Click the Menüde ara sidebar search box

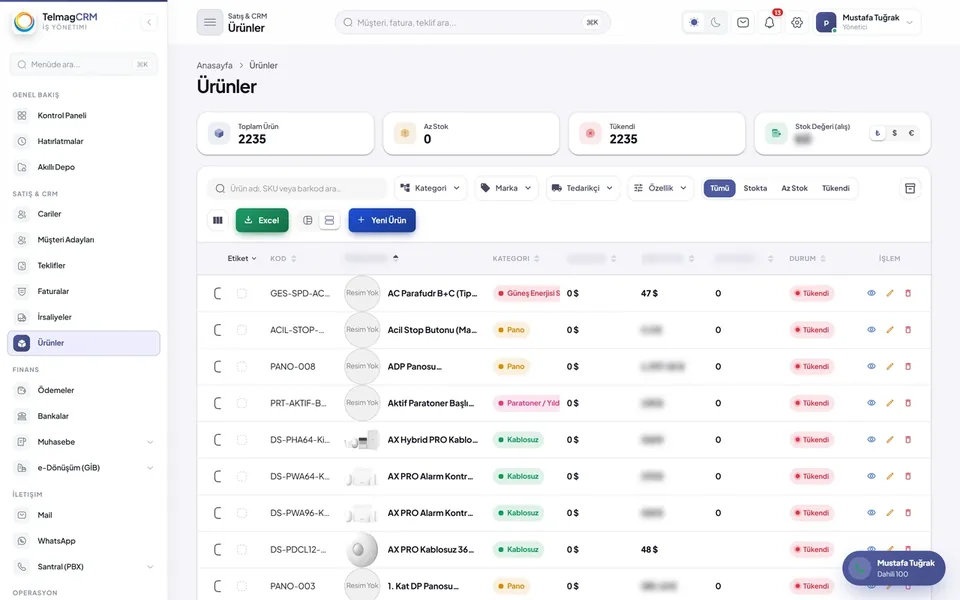tap(84, 64)
